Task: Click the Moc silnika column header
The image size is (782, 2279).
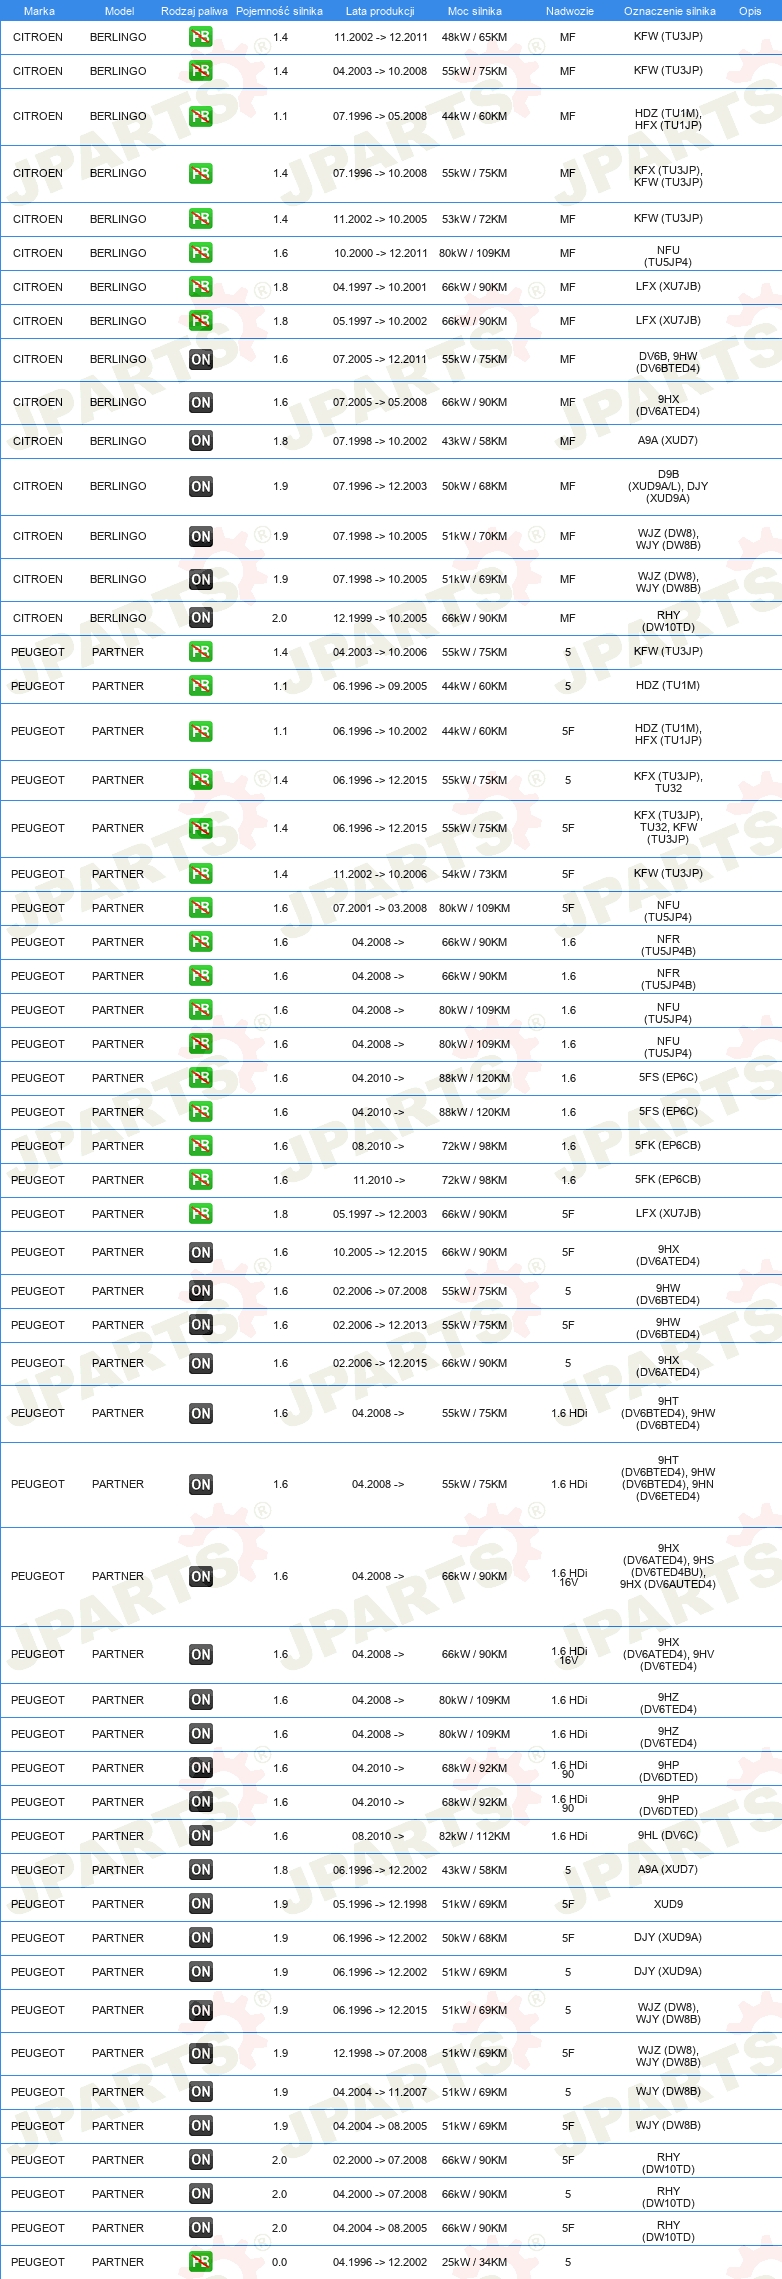Action: click(x=475, y=11)
